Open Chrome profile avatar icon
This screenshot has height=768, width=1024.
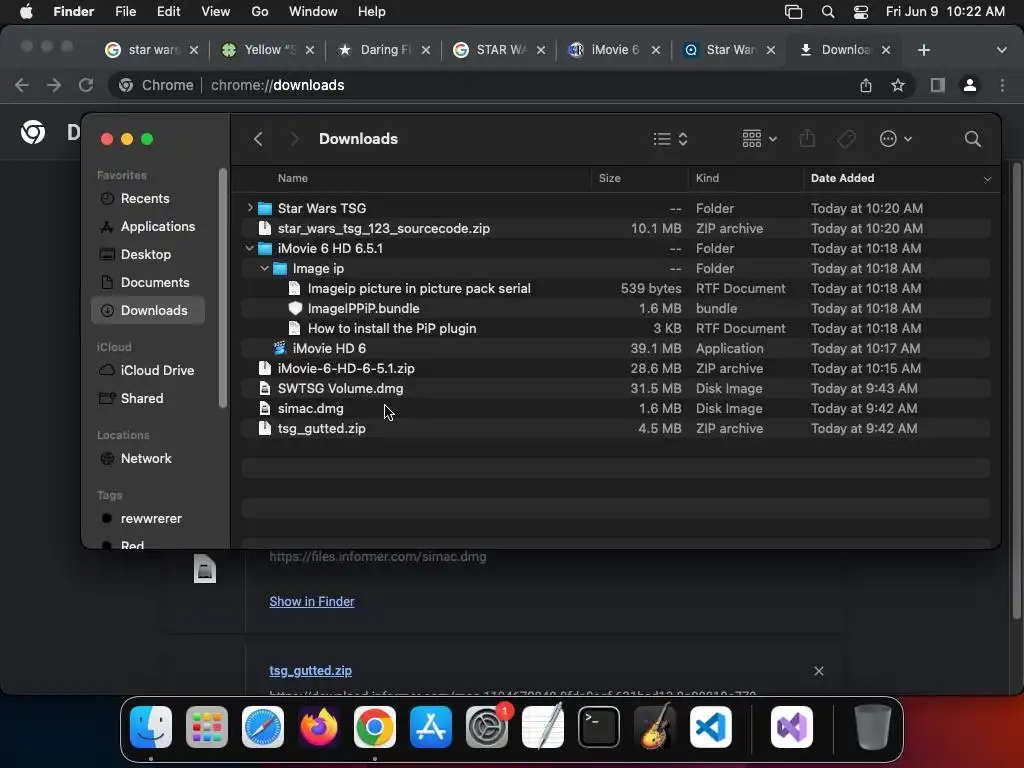[970, 85]
